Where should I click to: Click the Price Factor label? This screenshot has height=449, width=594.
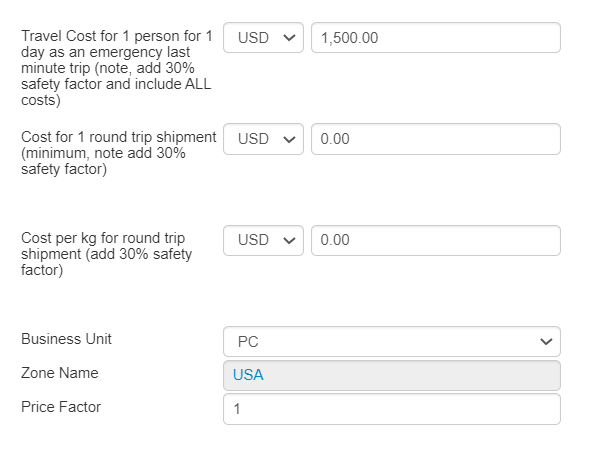[x=61, y=407]
